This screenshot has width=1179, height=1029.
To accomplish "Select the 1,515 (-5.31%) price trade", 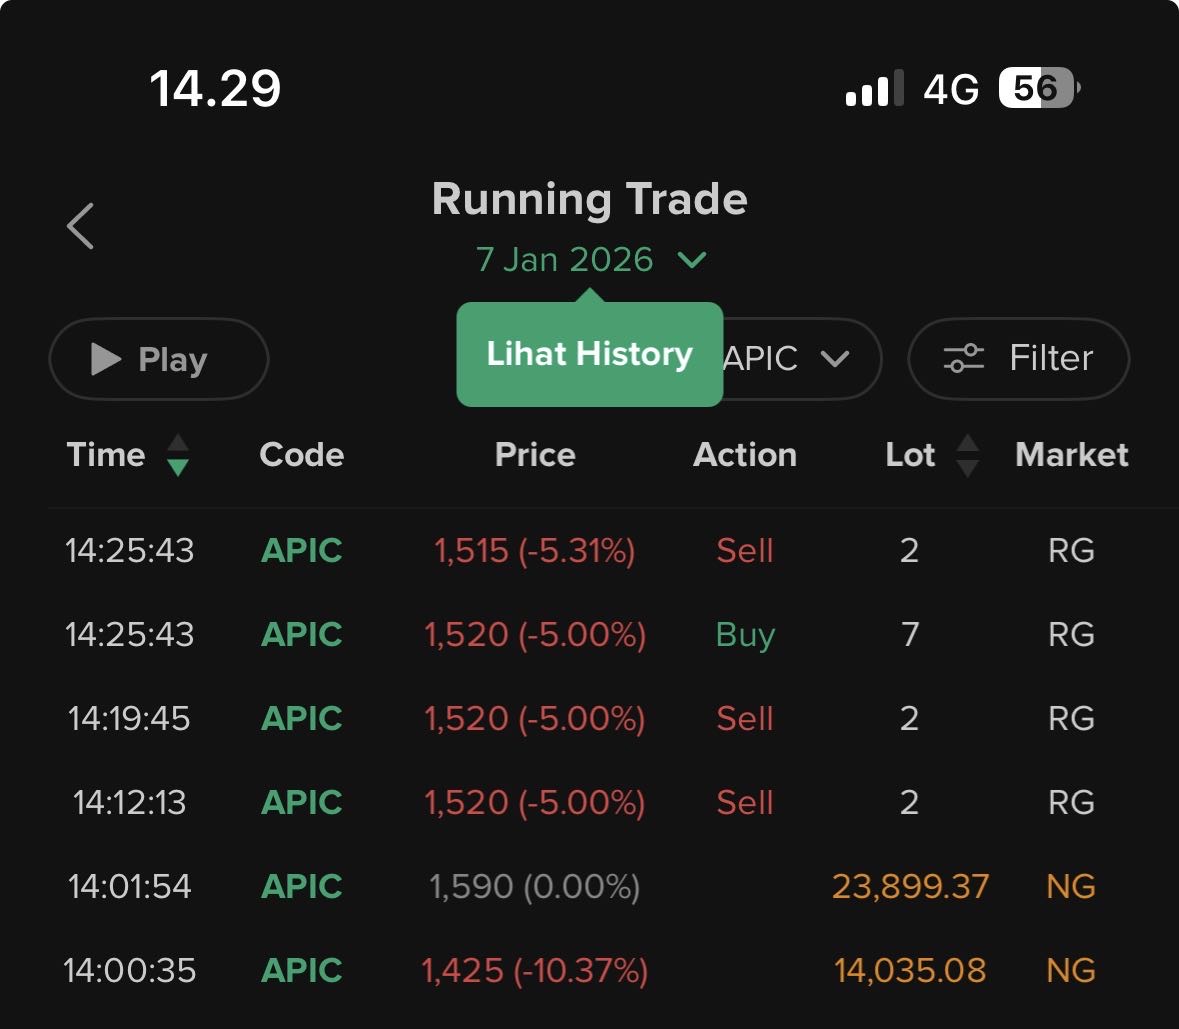I will point(534,551).
